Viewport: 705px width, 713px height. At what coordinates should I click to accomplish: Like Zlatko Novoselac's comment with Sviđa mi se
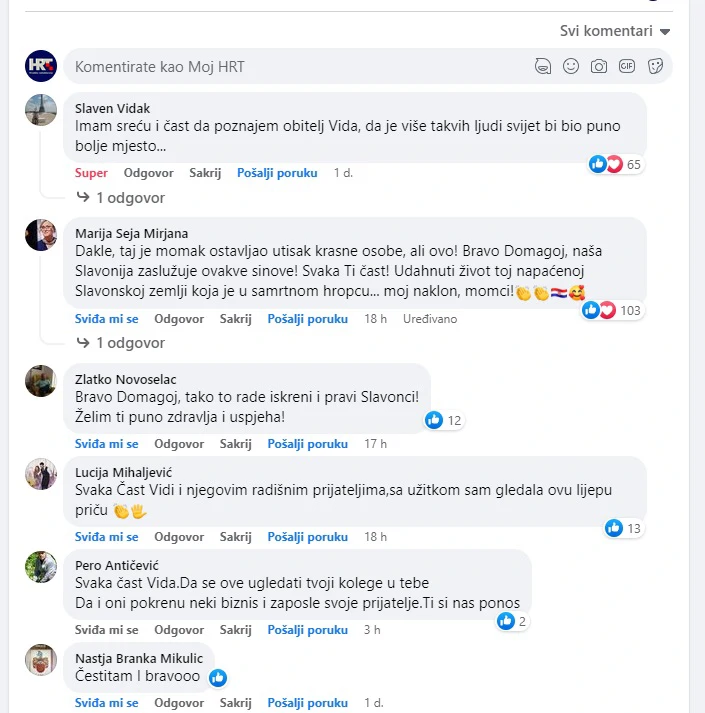[107, 443]
